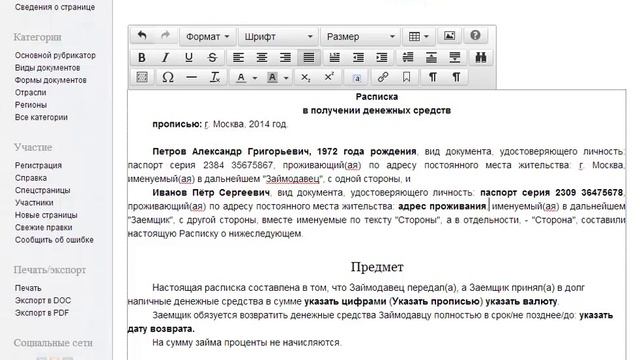Add space after paragraph icon
This screenshot has width=640, height=360.
[455, 58]
